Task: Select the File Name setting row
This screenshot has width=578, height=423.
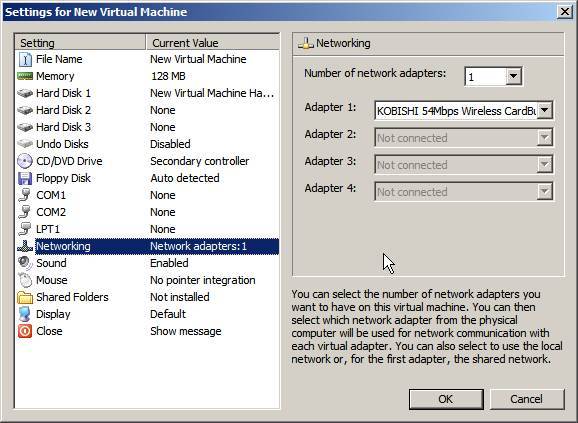Action: tap(147, 59)
